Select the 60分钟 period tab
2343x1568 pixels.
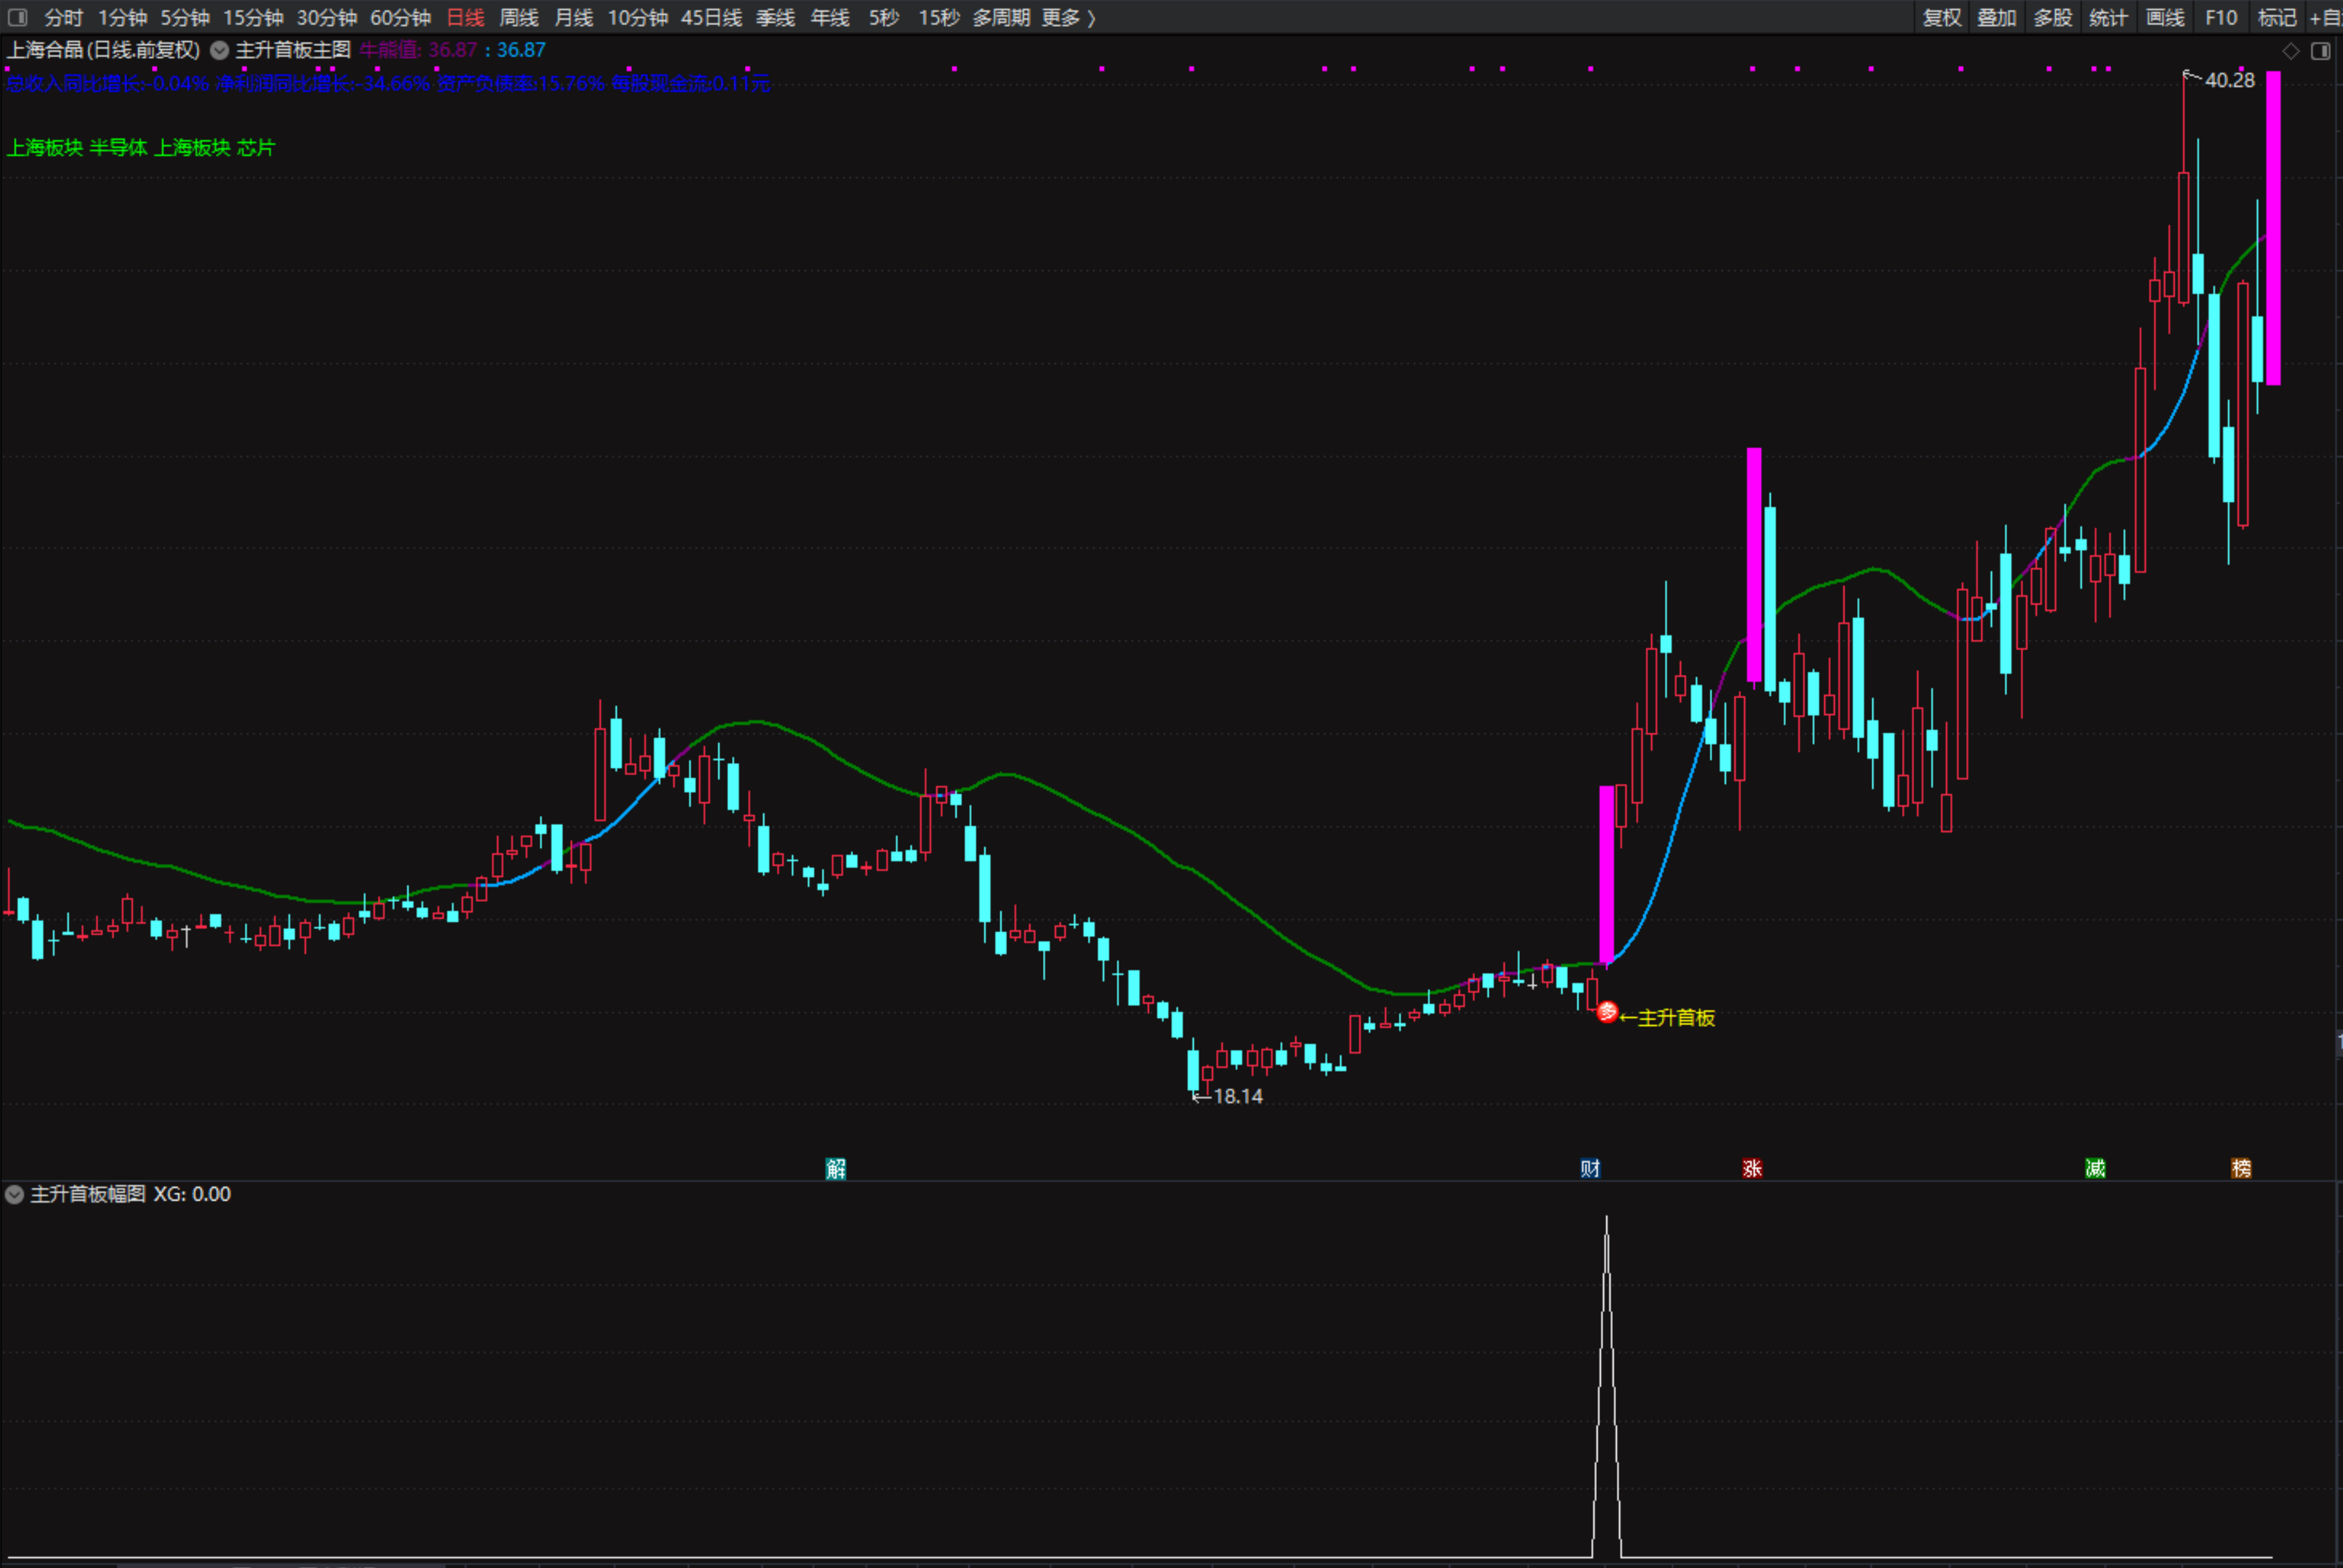tap(401, 18)
